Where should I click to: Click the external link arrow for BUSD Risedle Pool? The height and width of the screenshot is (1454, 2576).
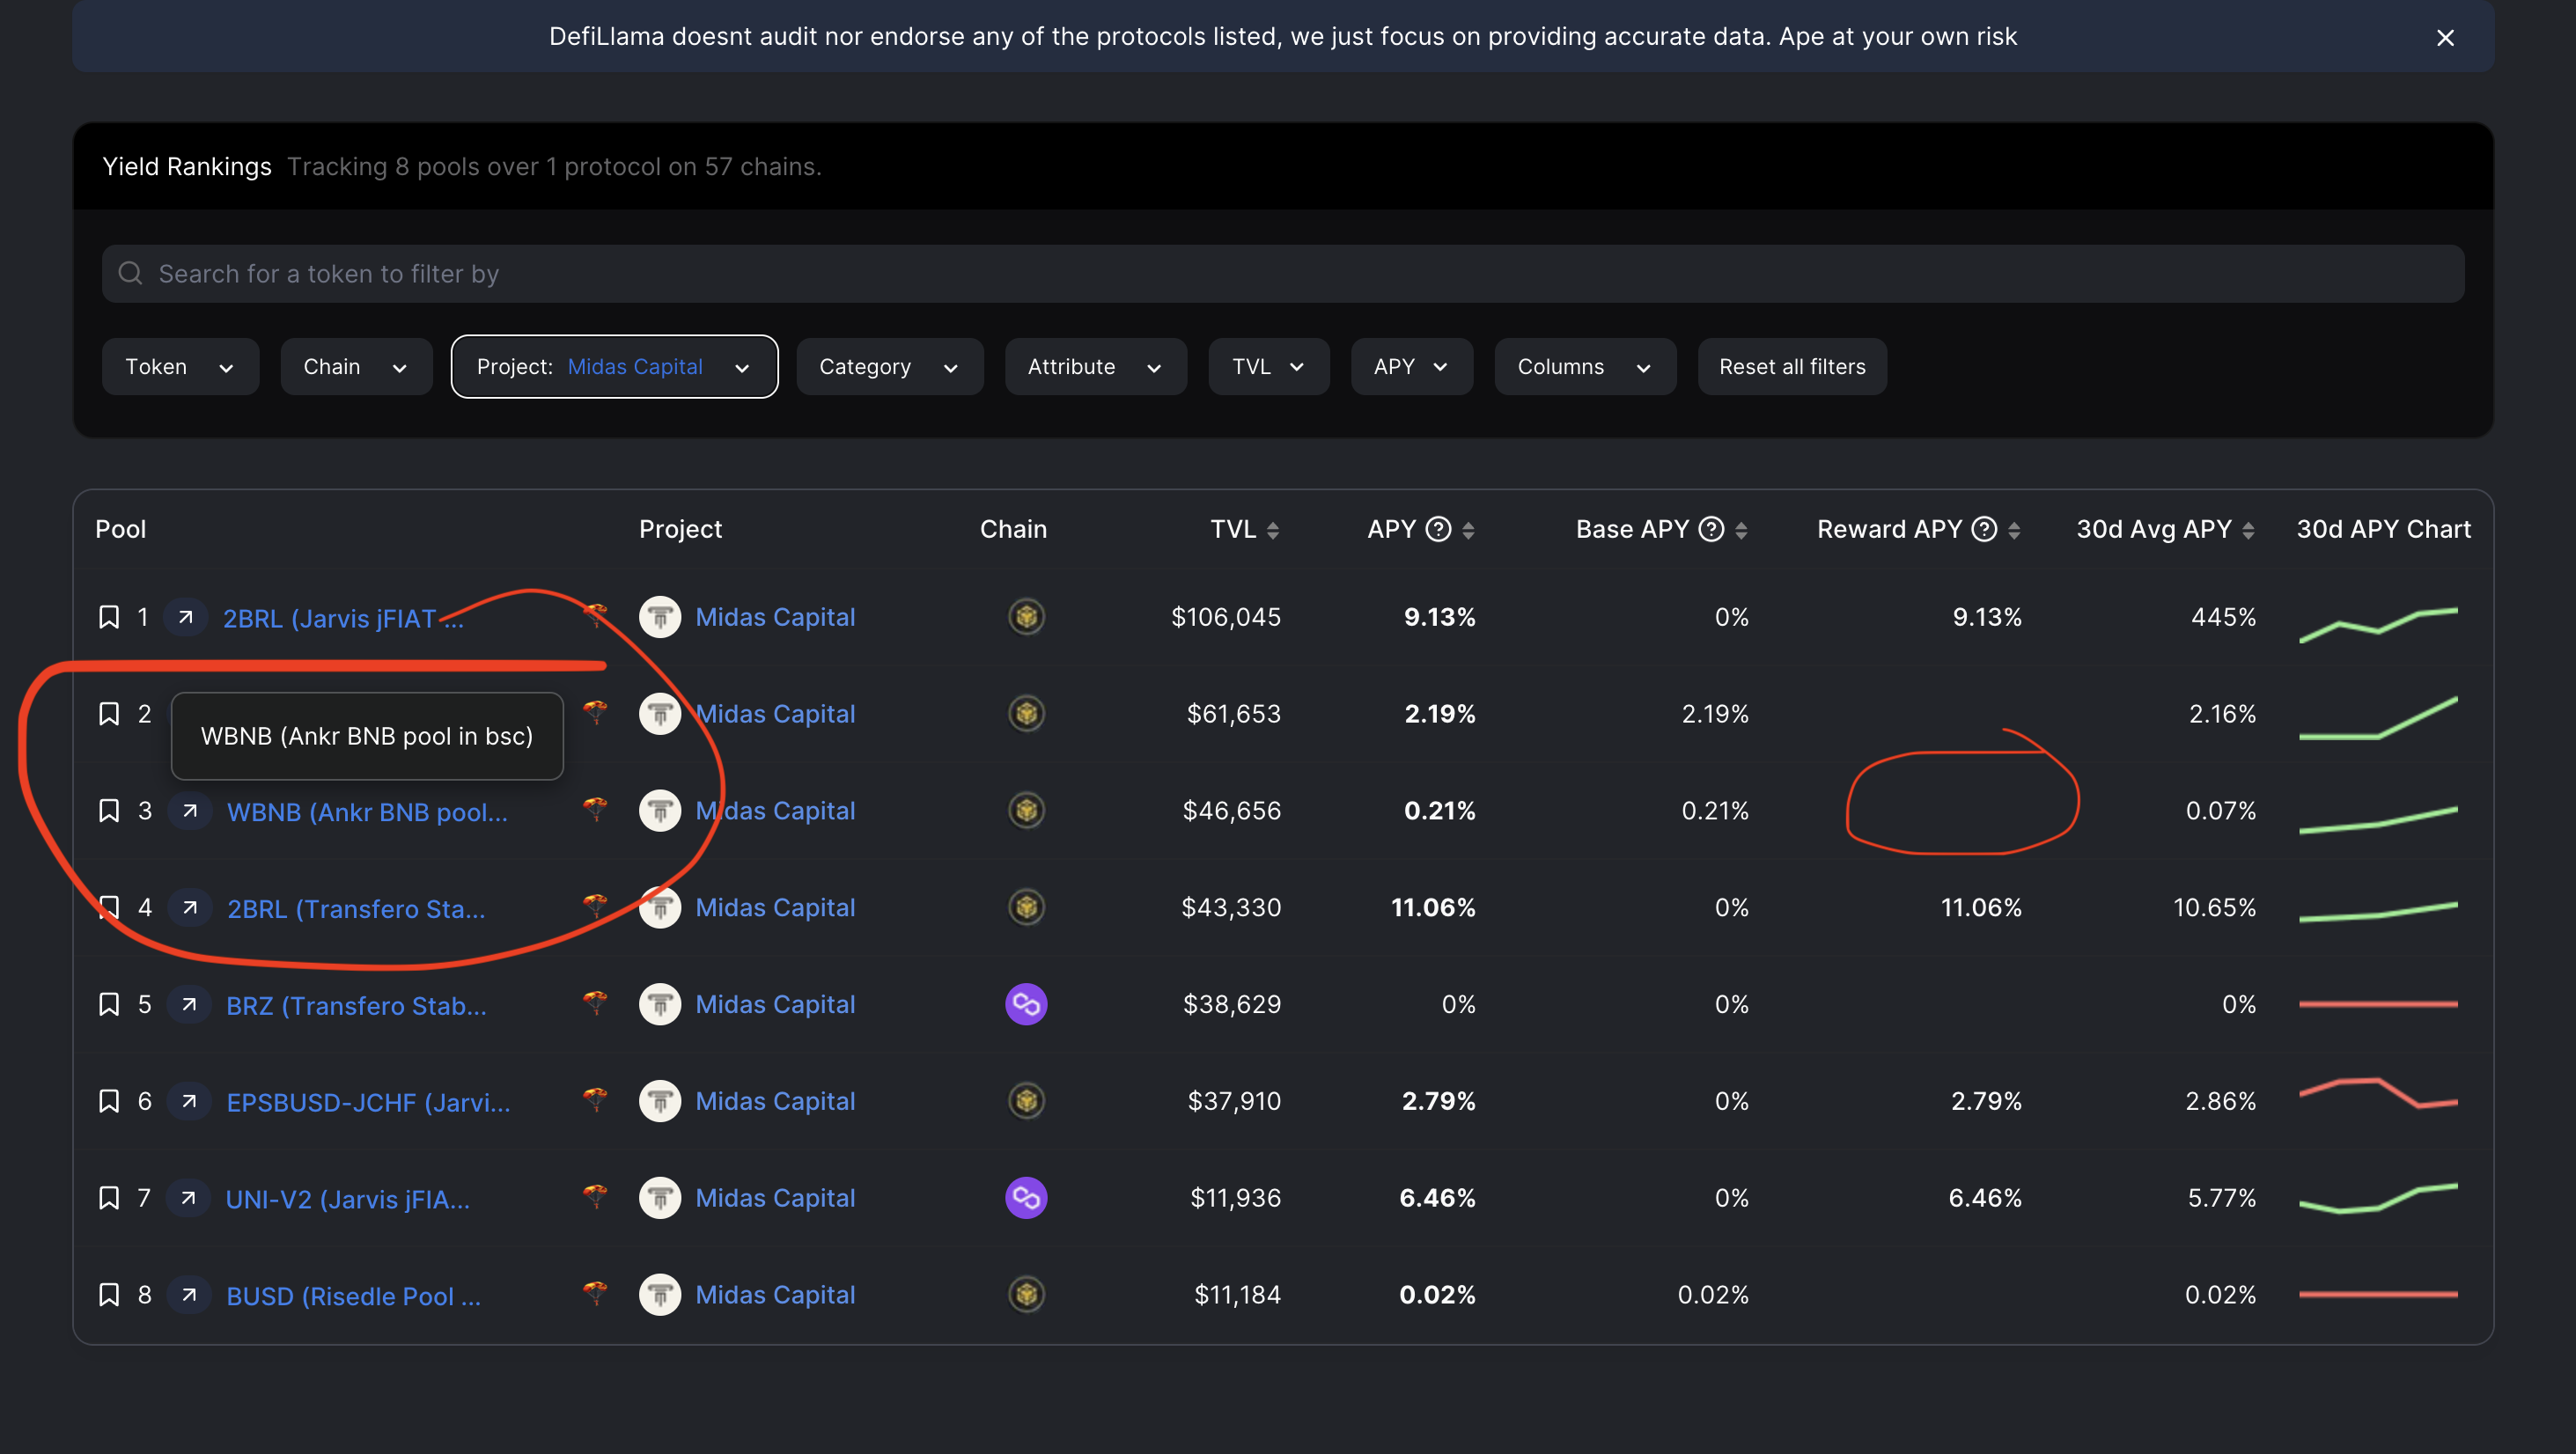click(x=189, y=1293)
